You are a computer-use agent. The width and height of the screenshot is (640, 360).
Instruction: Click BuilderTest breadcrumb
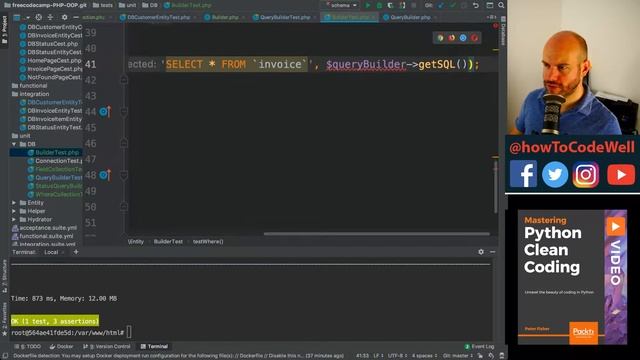click(x=168, y=242)
